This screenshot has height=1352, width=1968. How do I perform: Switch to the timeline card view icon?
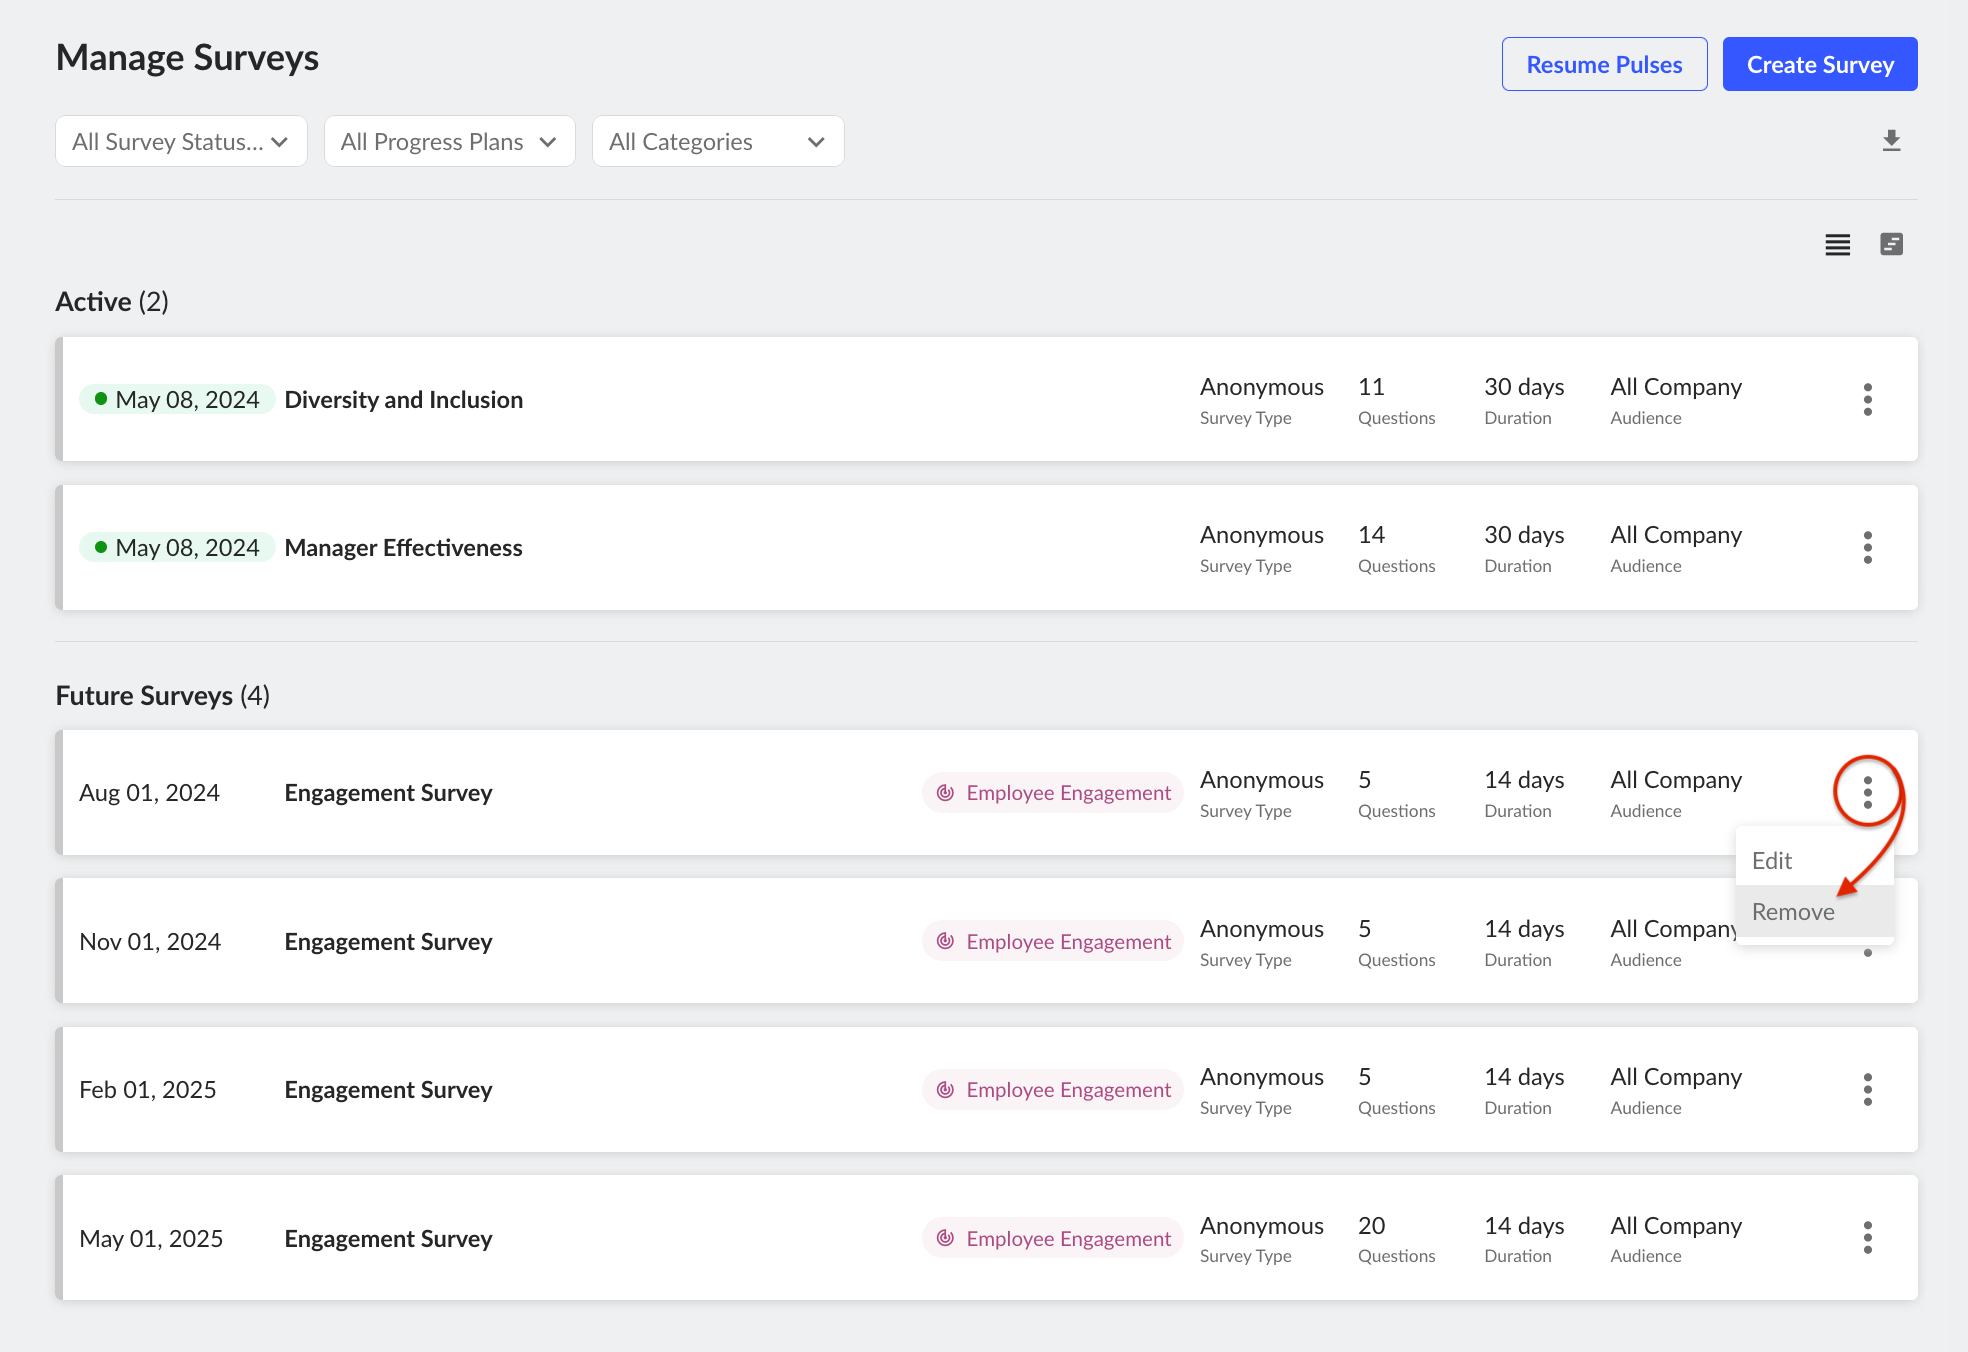[1891, 245]
